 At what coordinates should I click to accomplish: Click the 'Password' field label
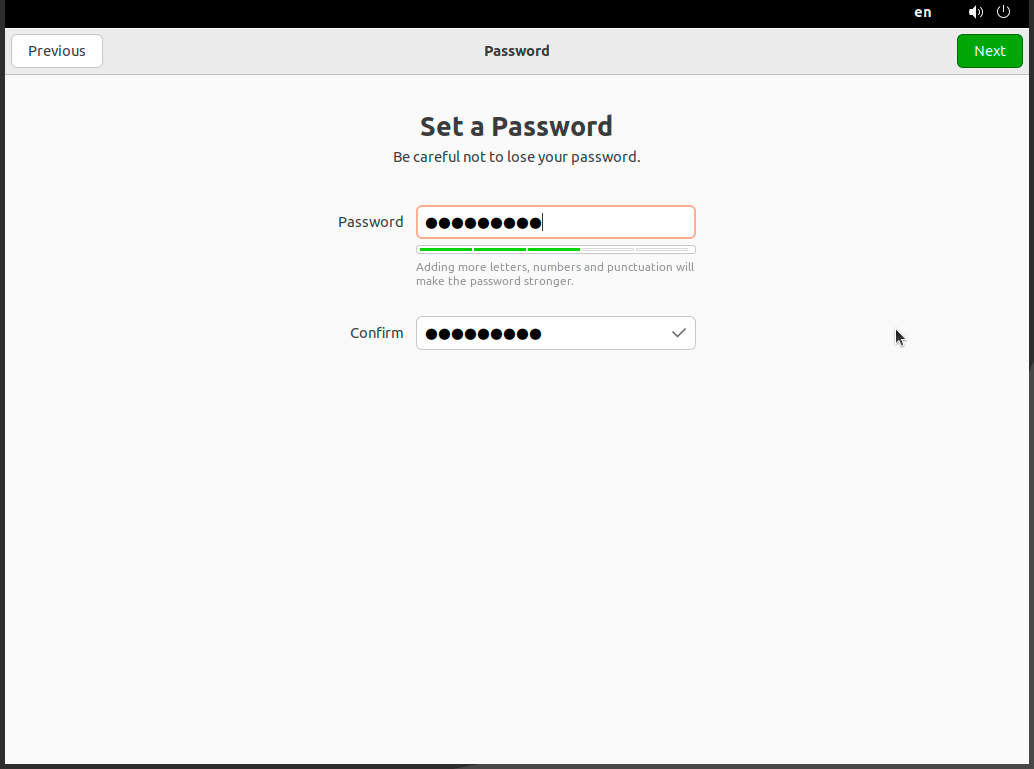pos(371,222)
